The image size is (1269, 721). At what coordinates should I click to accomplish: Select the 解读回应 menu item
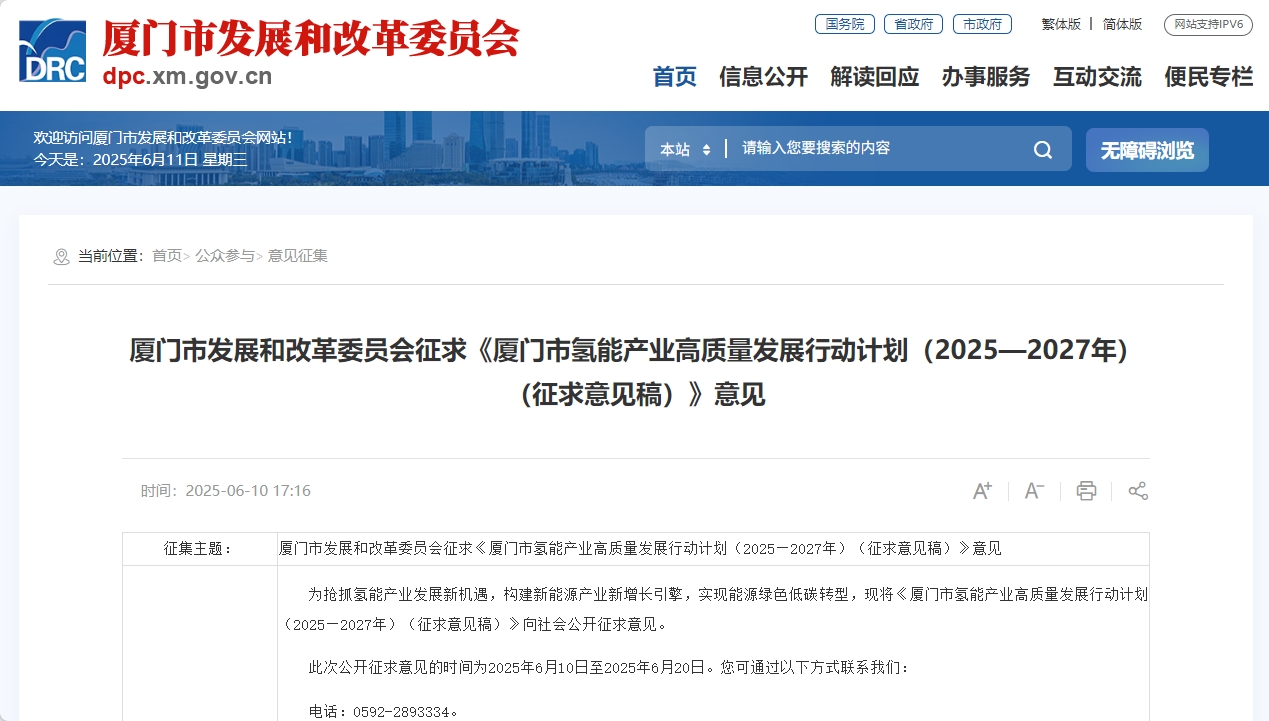pos(874,77)
